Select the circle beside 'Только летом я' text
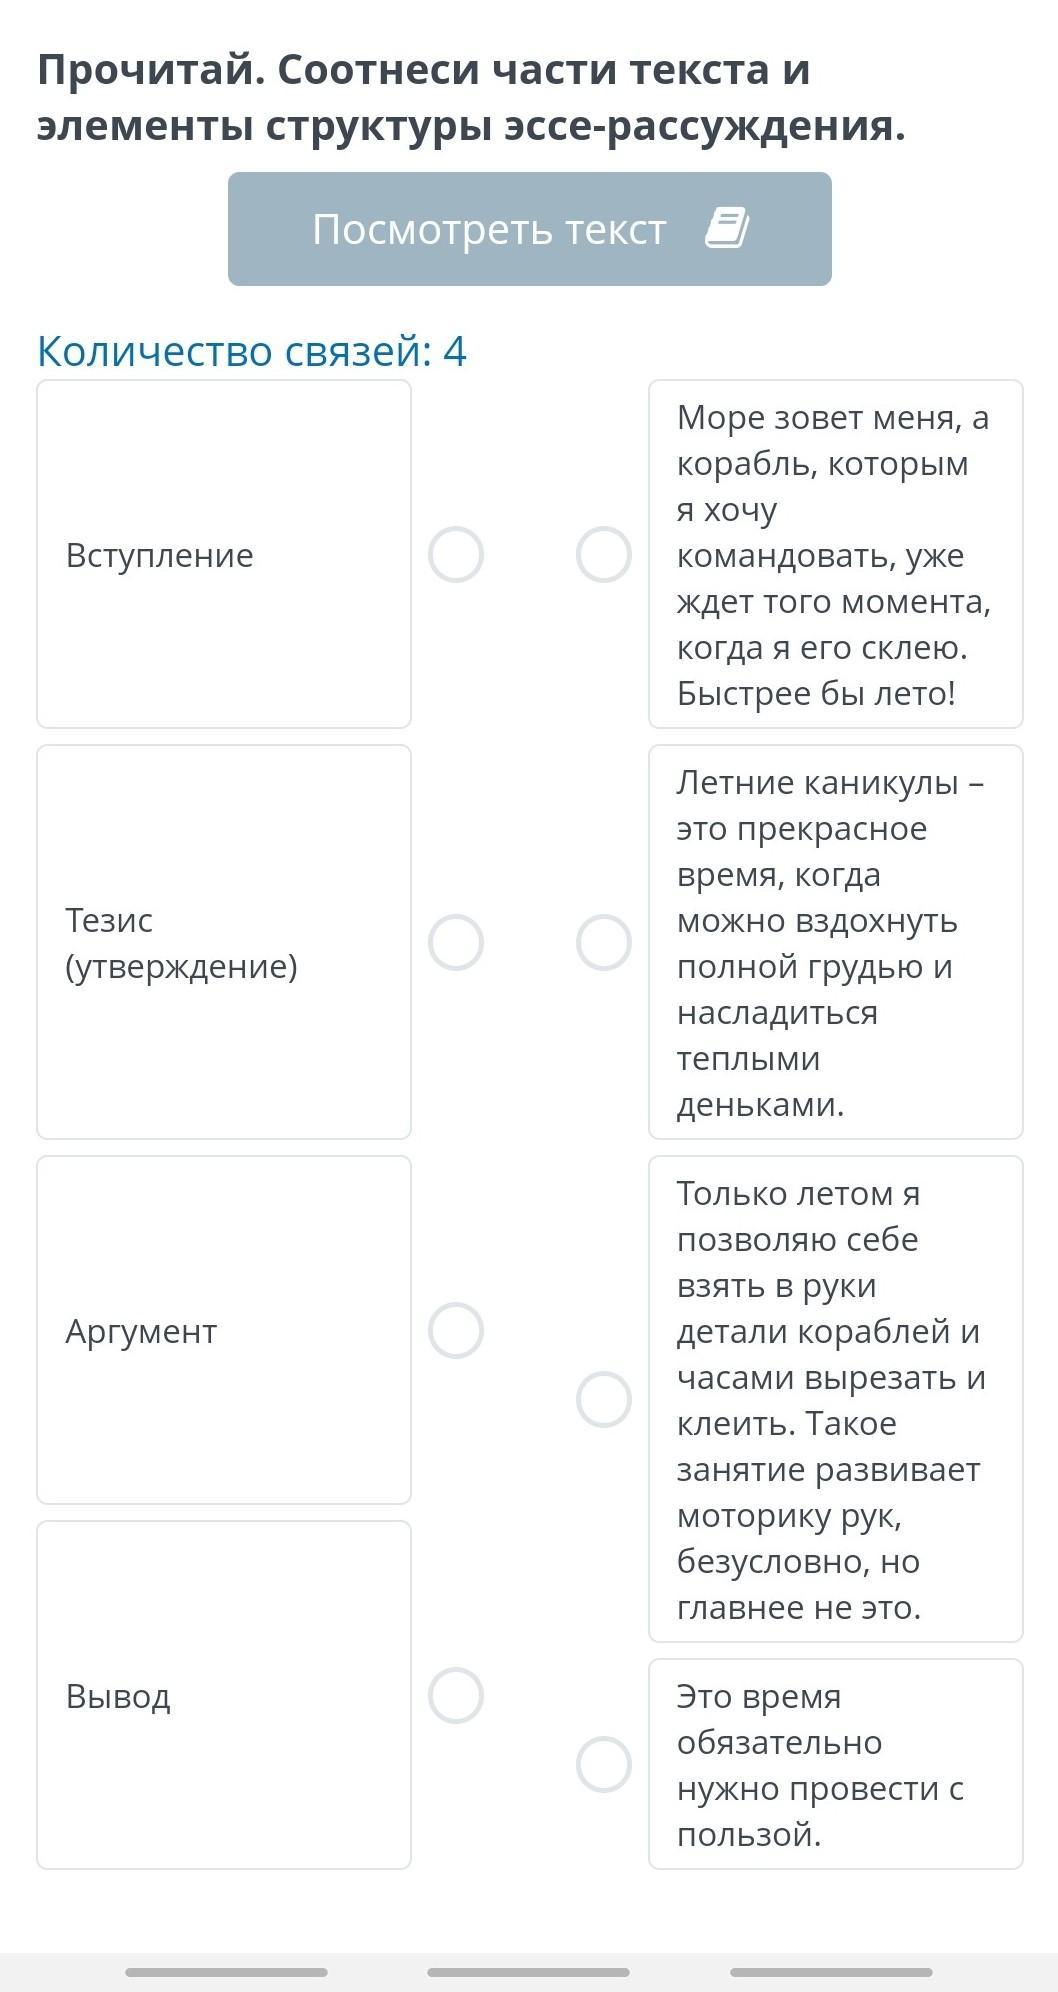The height and width of the screenshot is (1992, 1058). [x=604, y=1399]
